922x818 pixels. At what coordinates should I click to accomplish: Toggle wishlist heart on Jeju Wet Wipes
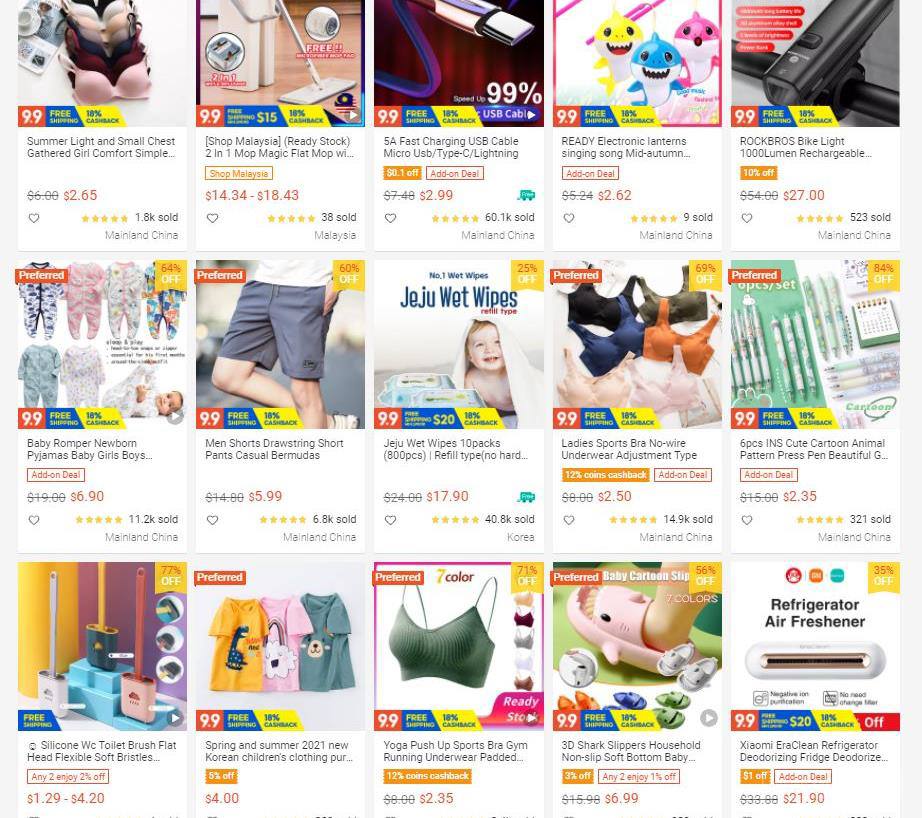390,520
